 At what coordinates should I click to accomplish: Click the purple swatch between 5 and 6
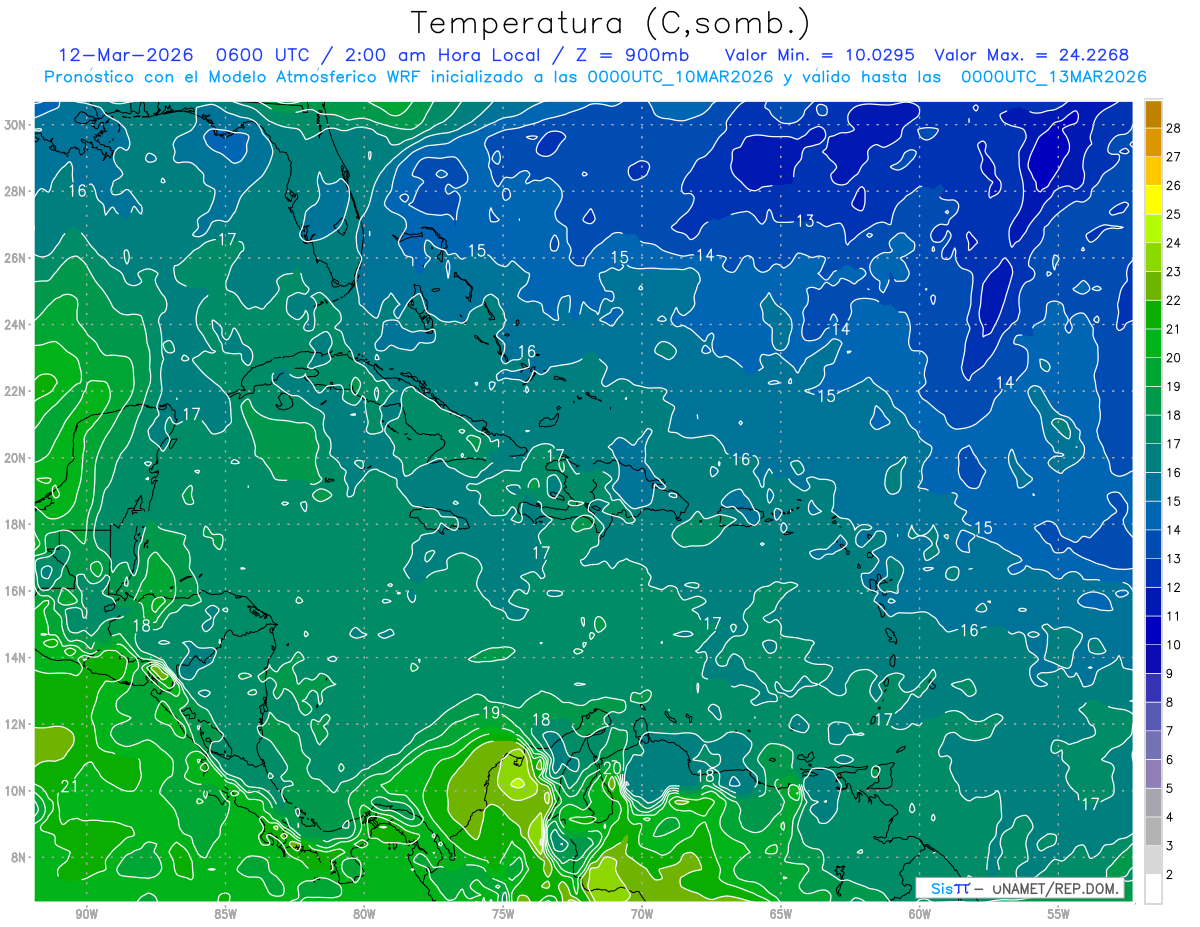click(x=1153, y=774)
